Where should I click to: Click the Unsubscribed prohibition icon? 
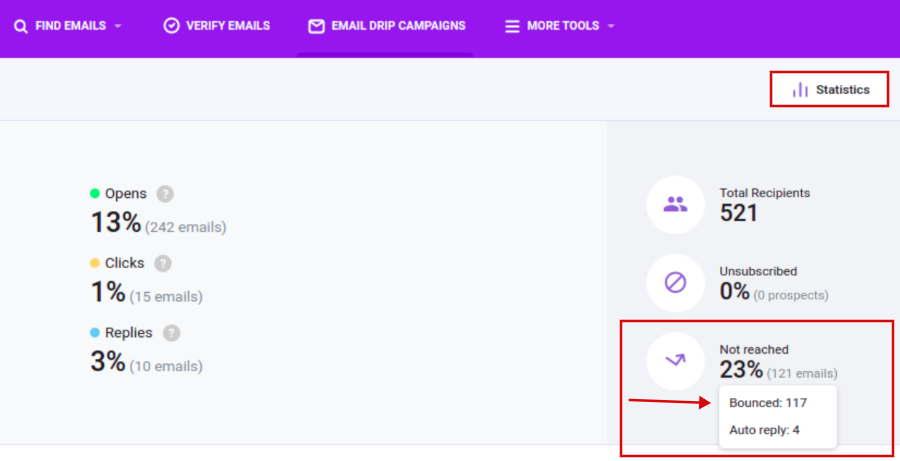(676, 282)
